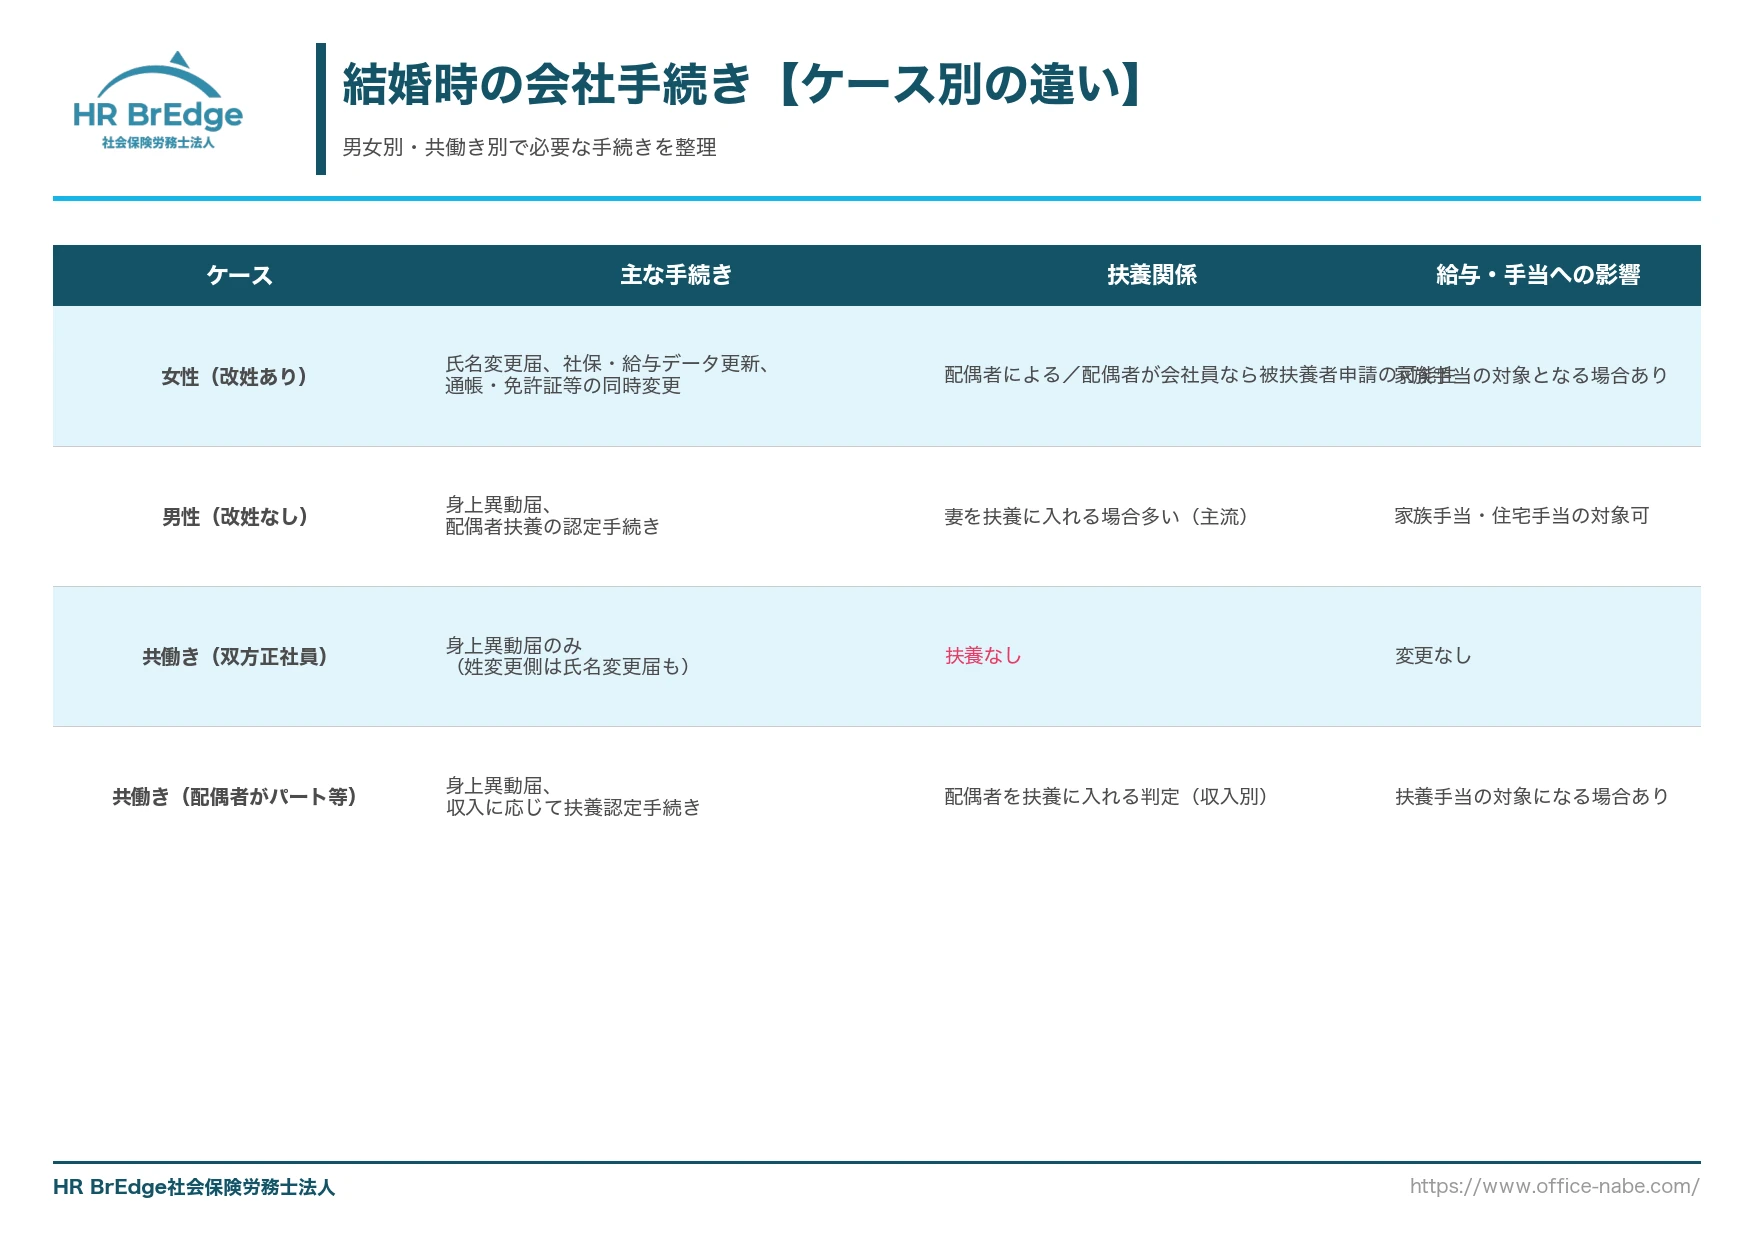The image size is (1753, 1240).
Task: Select the row label 男性（改姓なし）
Action: click(235, 517)
